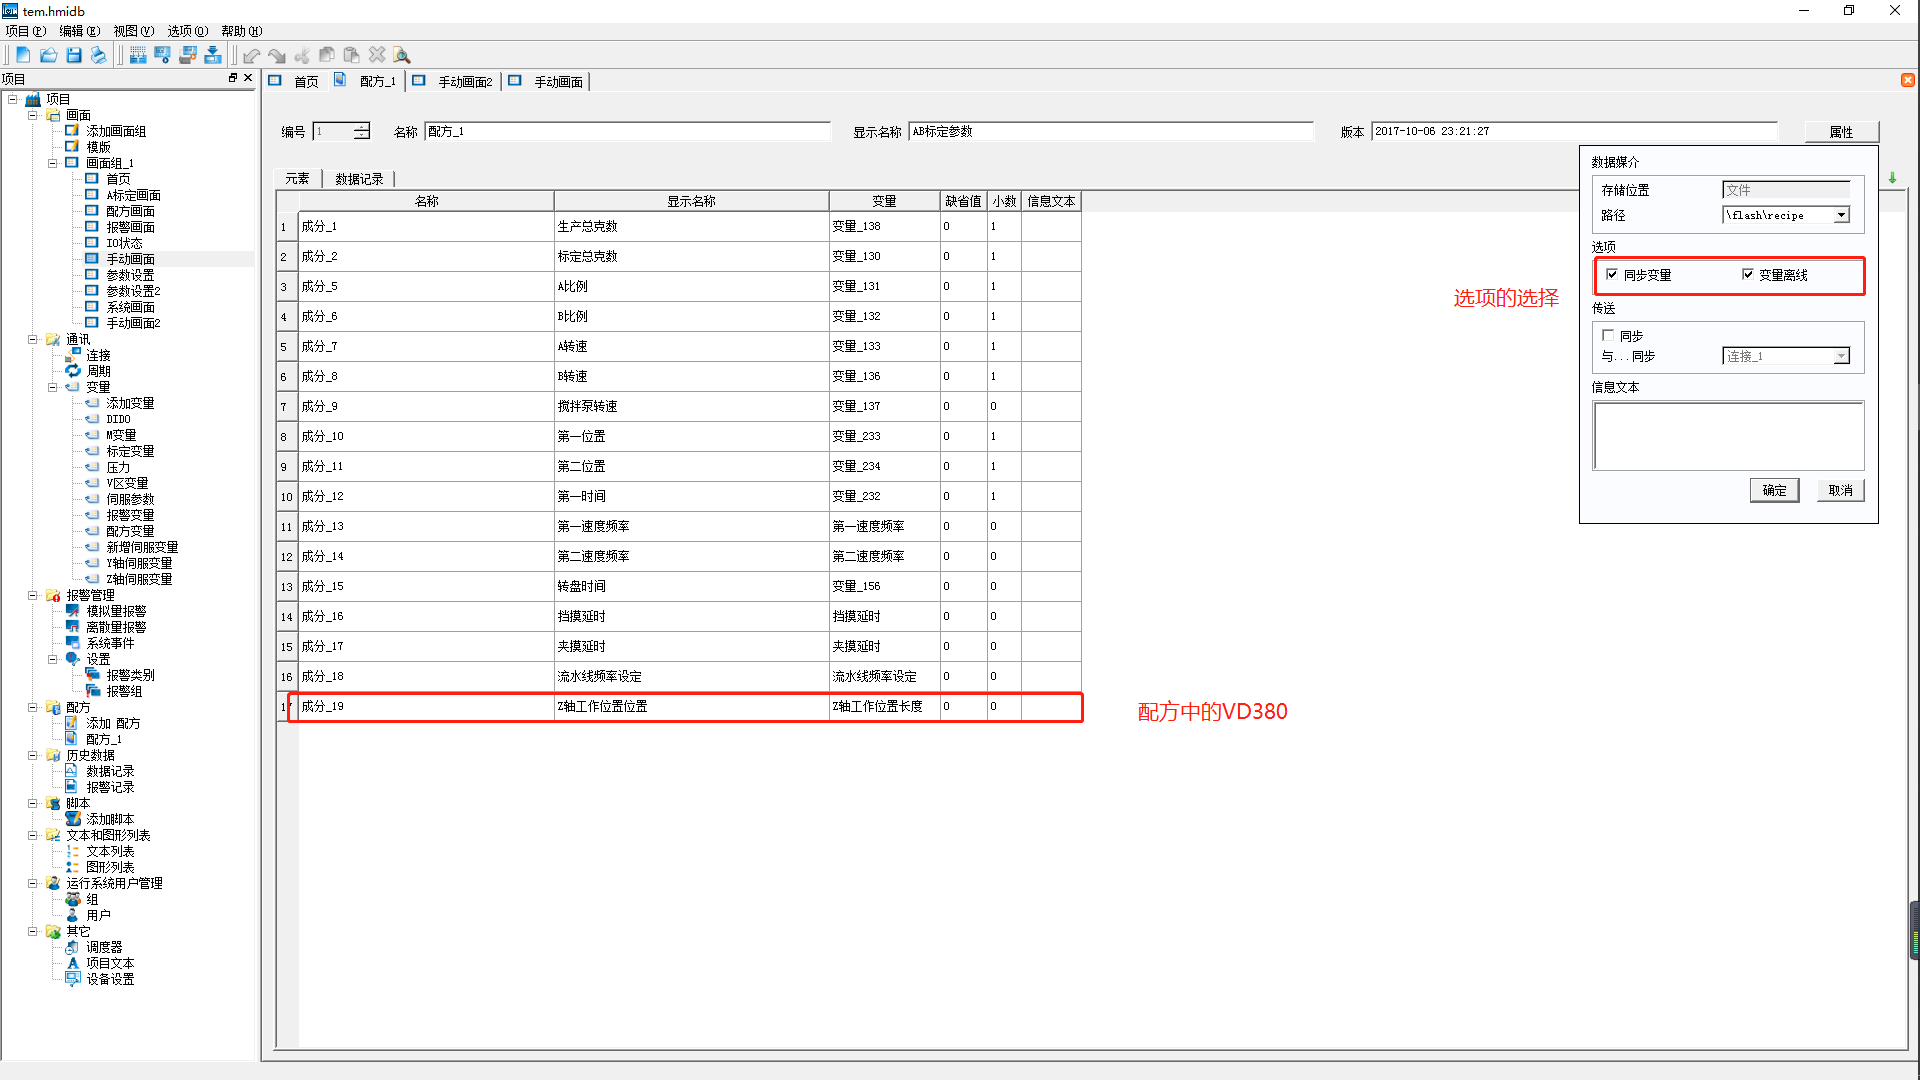Click the Open project folder icon
The width and height of the screenshot is (1920, 1080).
click(48, 55)
